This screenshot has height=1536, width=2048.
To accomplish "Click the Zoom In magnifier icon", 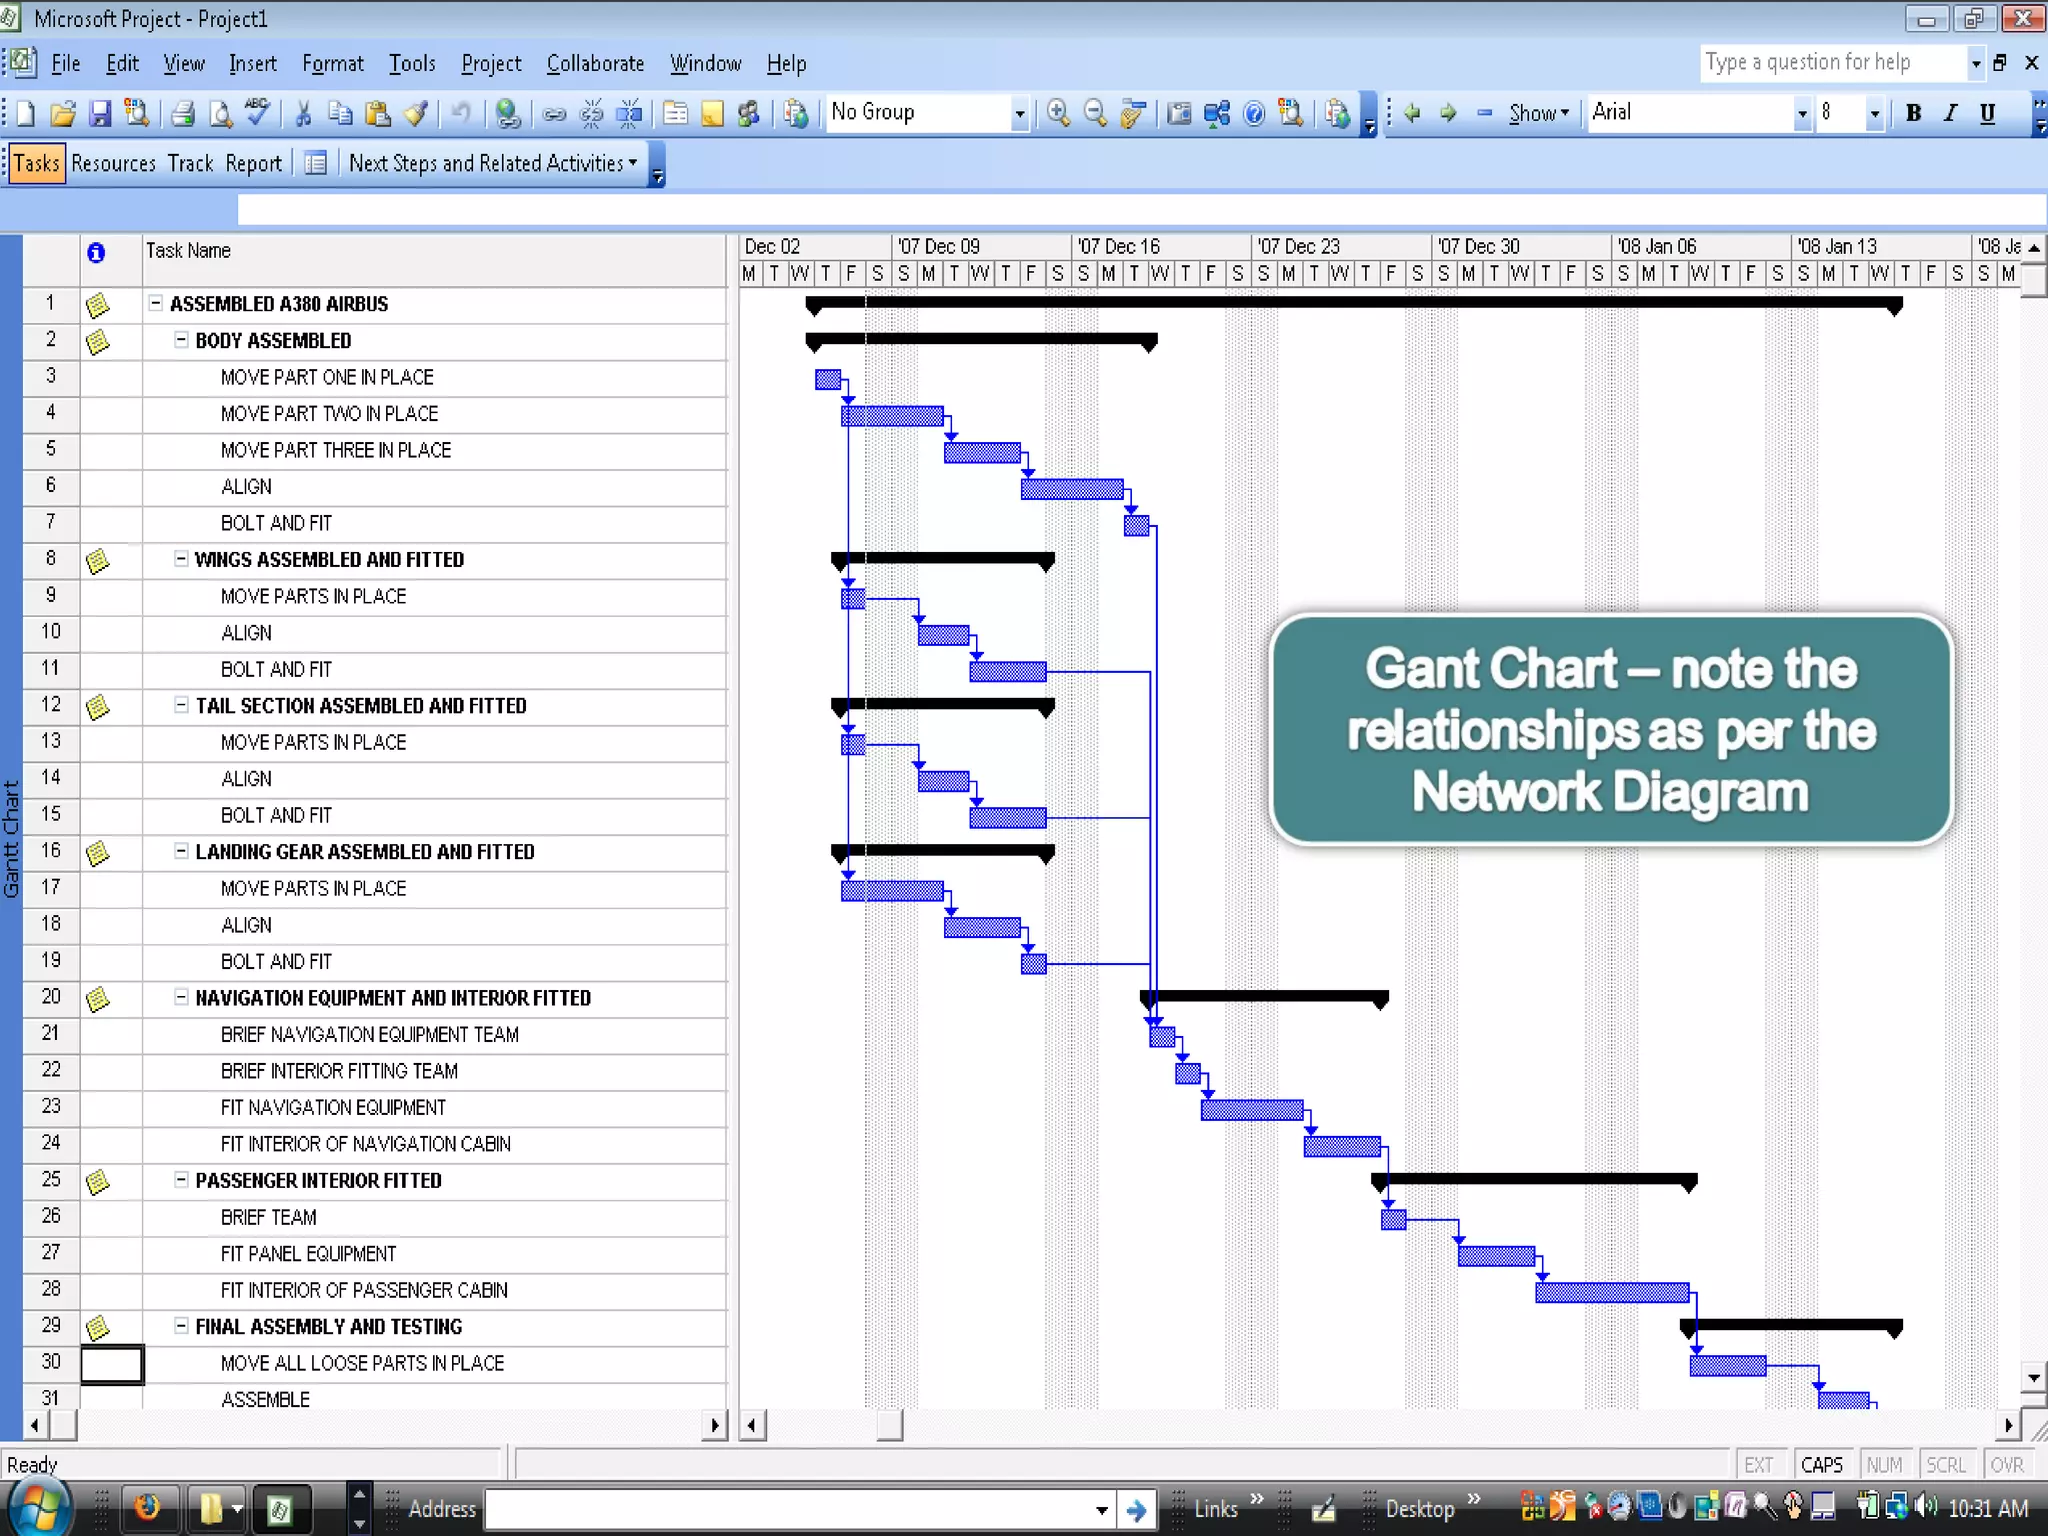I will [x=1058, y=114].
